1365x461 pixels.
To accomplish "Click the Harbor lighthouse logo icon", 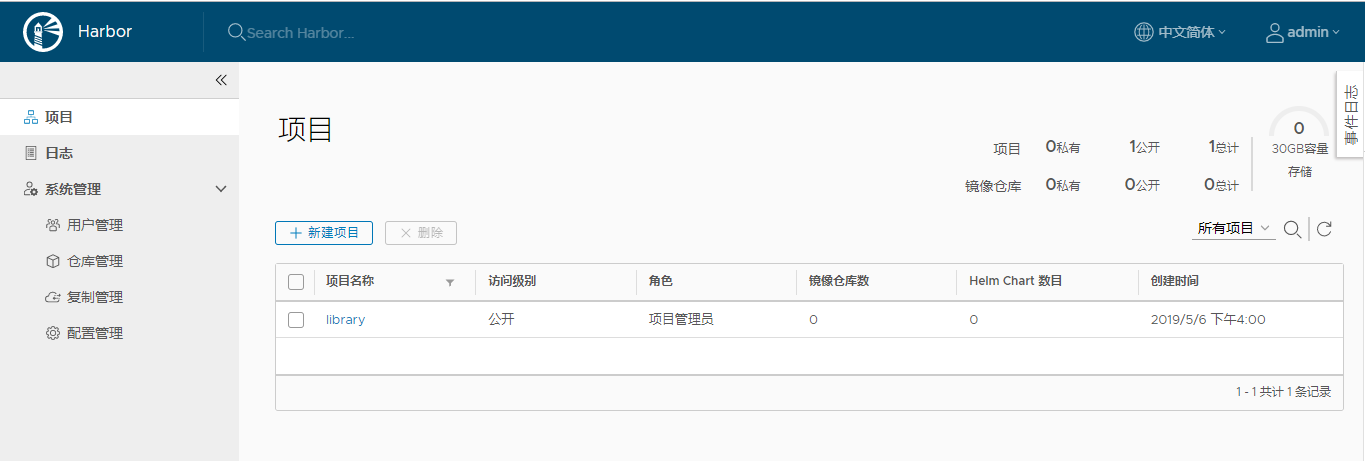I will click(x=43, y=32).
